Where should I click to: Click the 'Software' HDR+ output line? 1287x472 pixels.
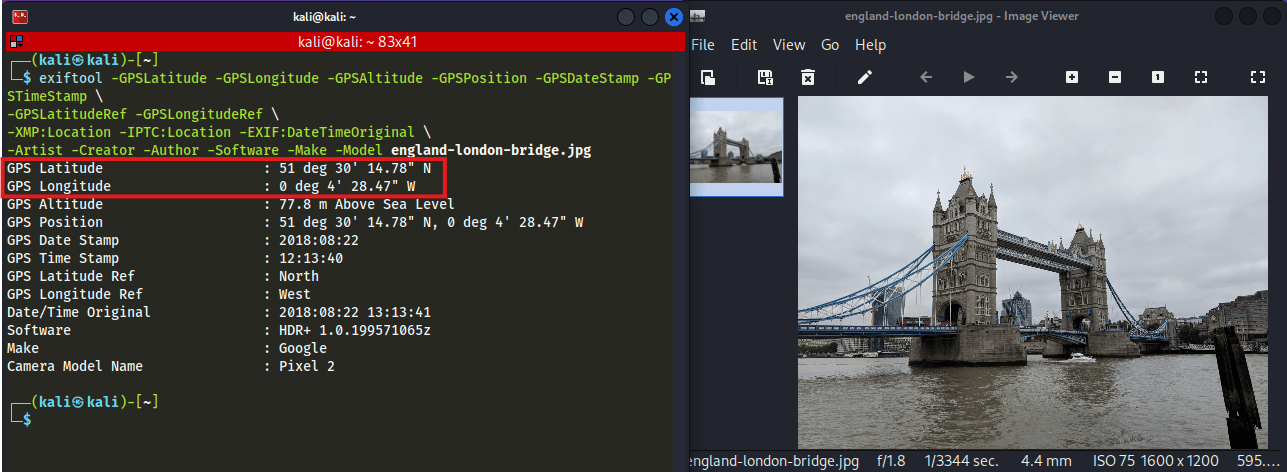click(218, 330)
